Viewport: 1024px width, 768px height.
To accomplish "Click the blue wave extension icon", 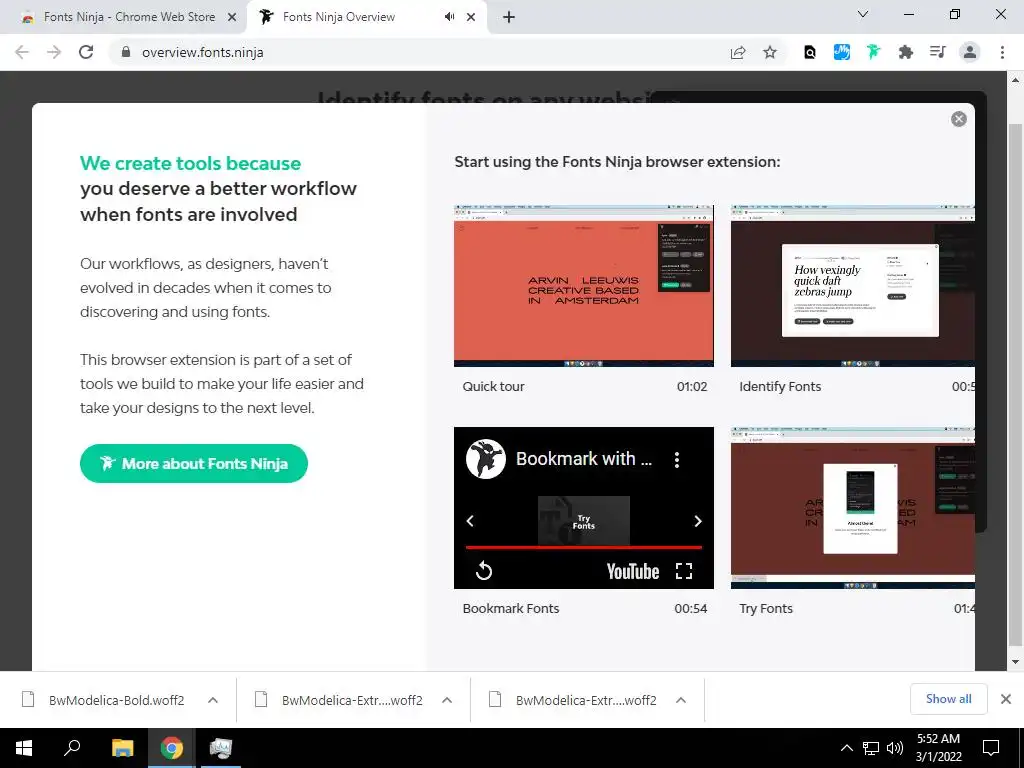I will (x=842, y=52).
